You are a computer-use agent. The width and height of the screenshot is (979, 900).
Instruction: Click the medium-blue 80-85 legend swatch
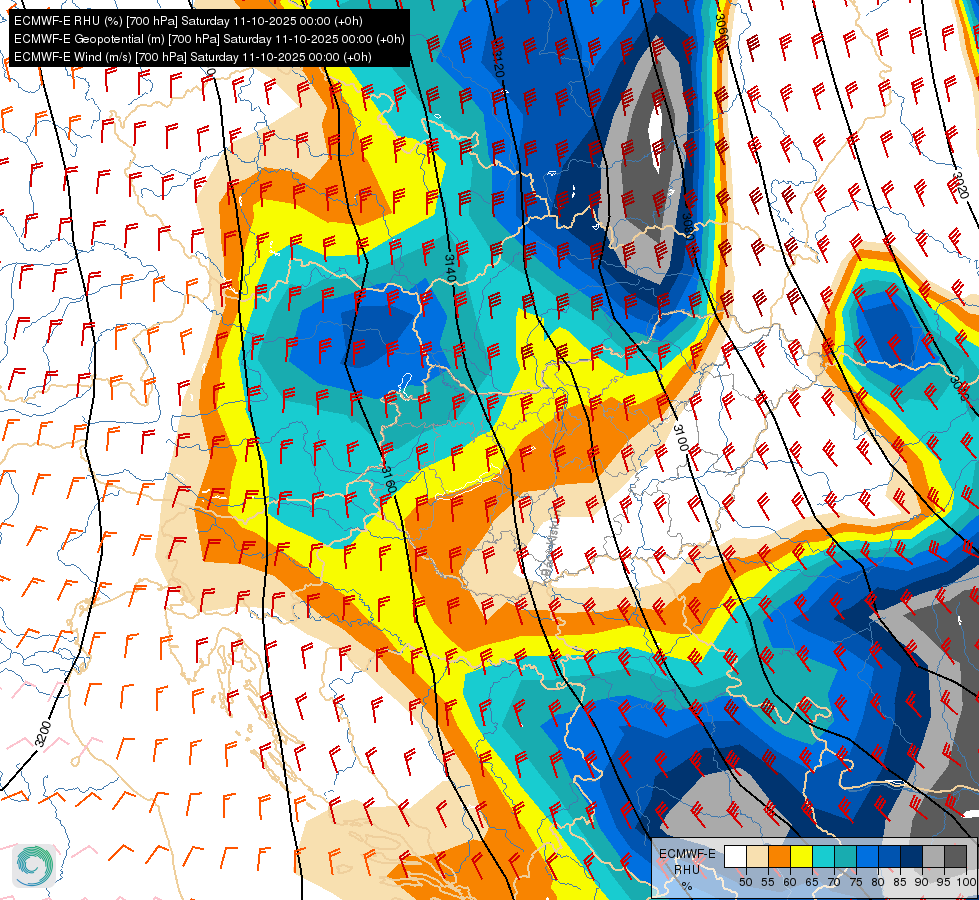pyautogui.click(x=890, y=856)
